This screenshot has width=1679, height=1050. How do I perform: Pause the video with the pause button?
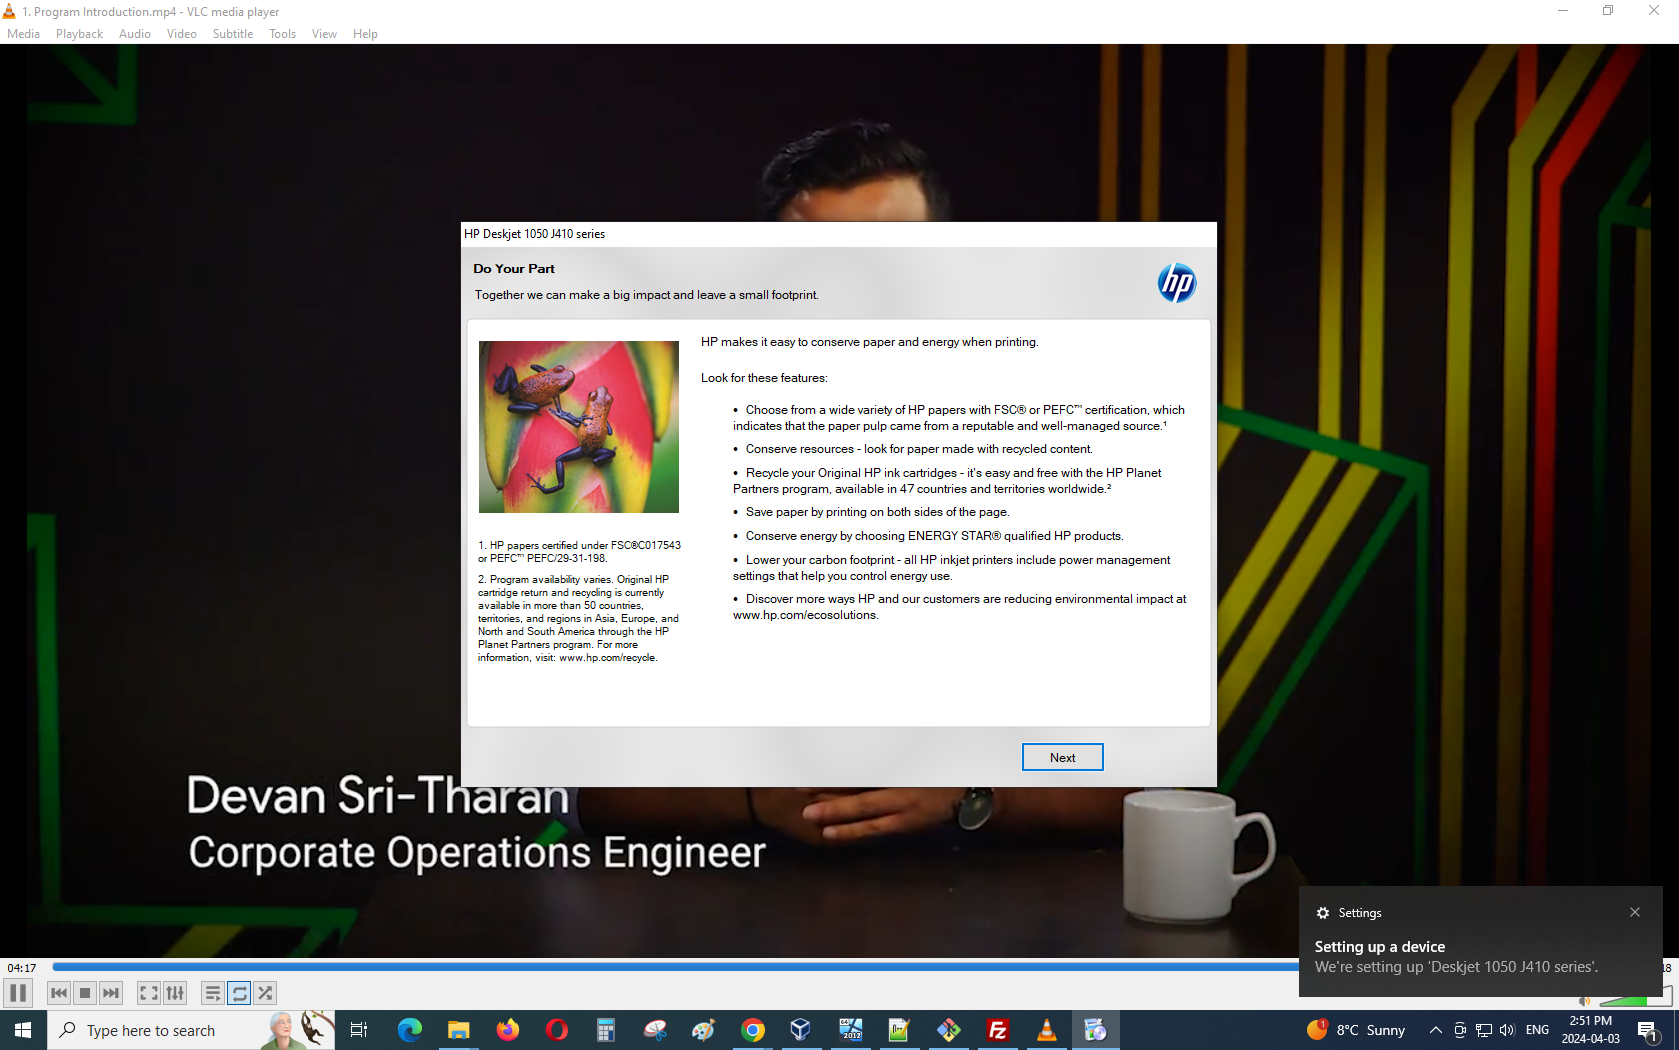[18, 993]
